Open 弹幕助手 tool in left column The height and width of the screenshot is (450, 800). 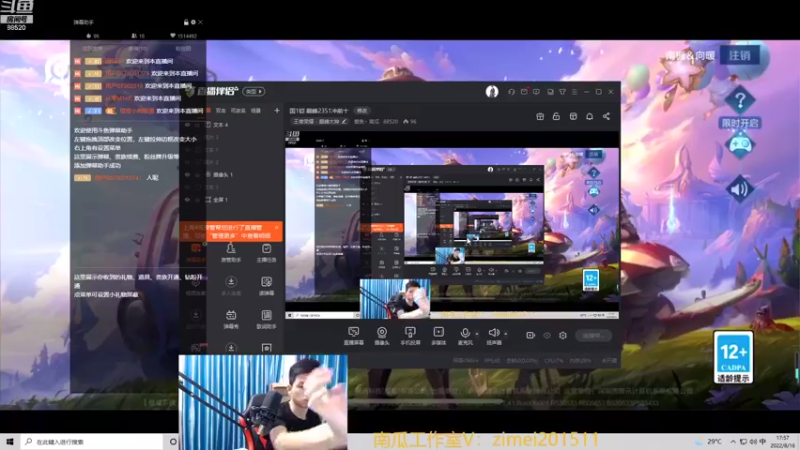[195, 253]
